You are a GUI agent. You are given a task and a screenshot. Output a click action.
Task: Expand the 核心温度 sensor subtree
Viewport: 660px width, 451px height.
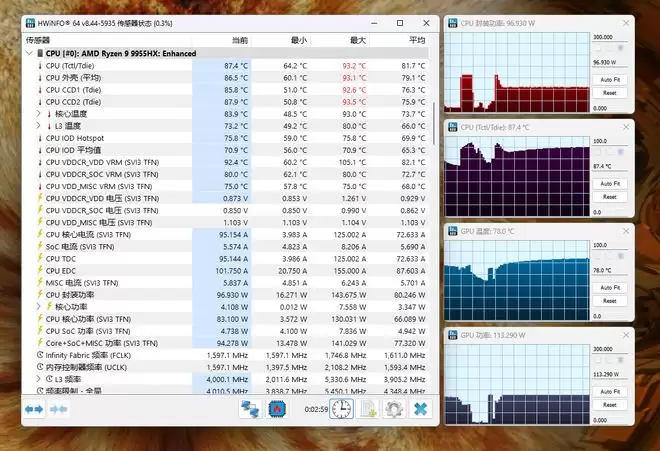pos(38,114)
